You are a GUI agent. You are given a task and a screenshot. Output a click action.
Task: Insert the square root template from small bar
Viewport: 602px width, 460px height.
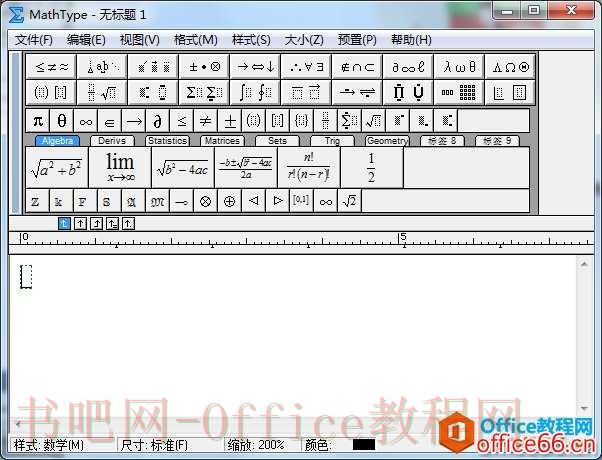[x=373, y=121]
